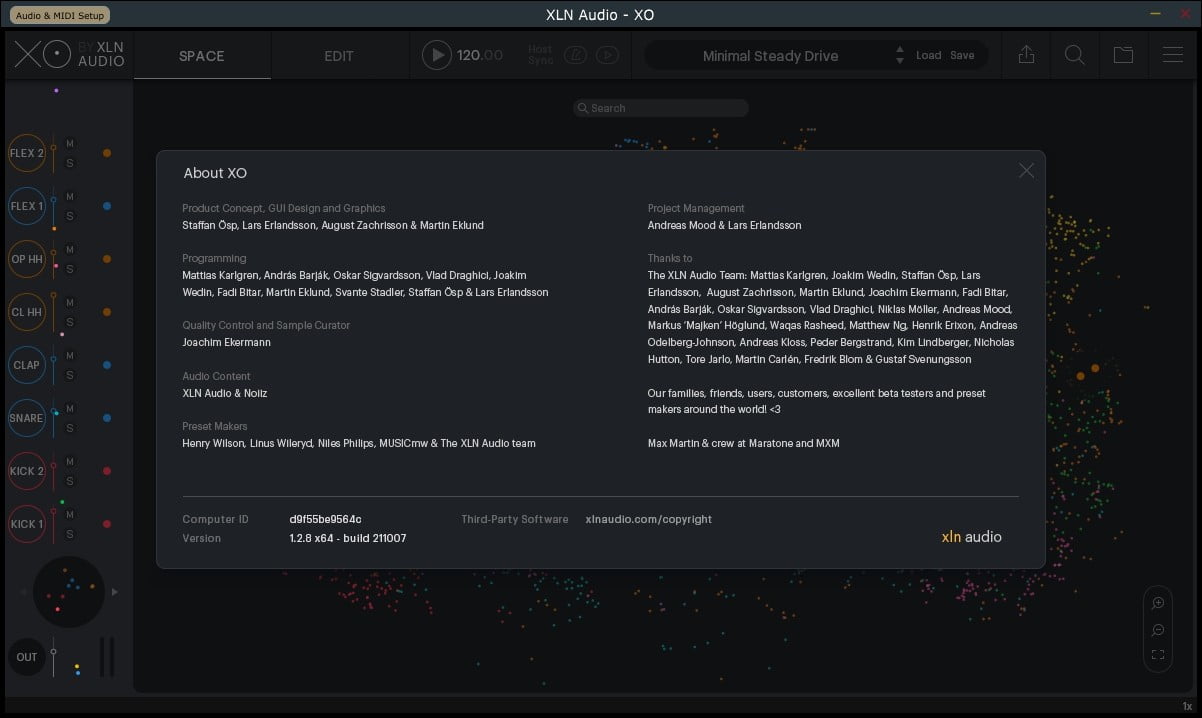
Task: Start playback with the play button
Action: coord(437,55)
